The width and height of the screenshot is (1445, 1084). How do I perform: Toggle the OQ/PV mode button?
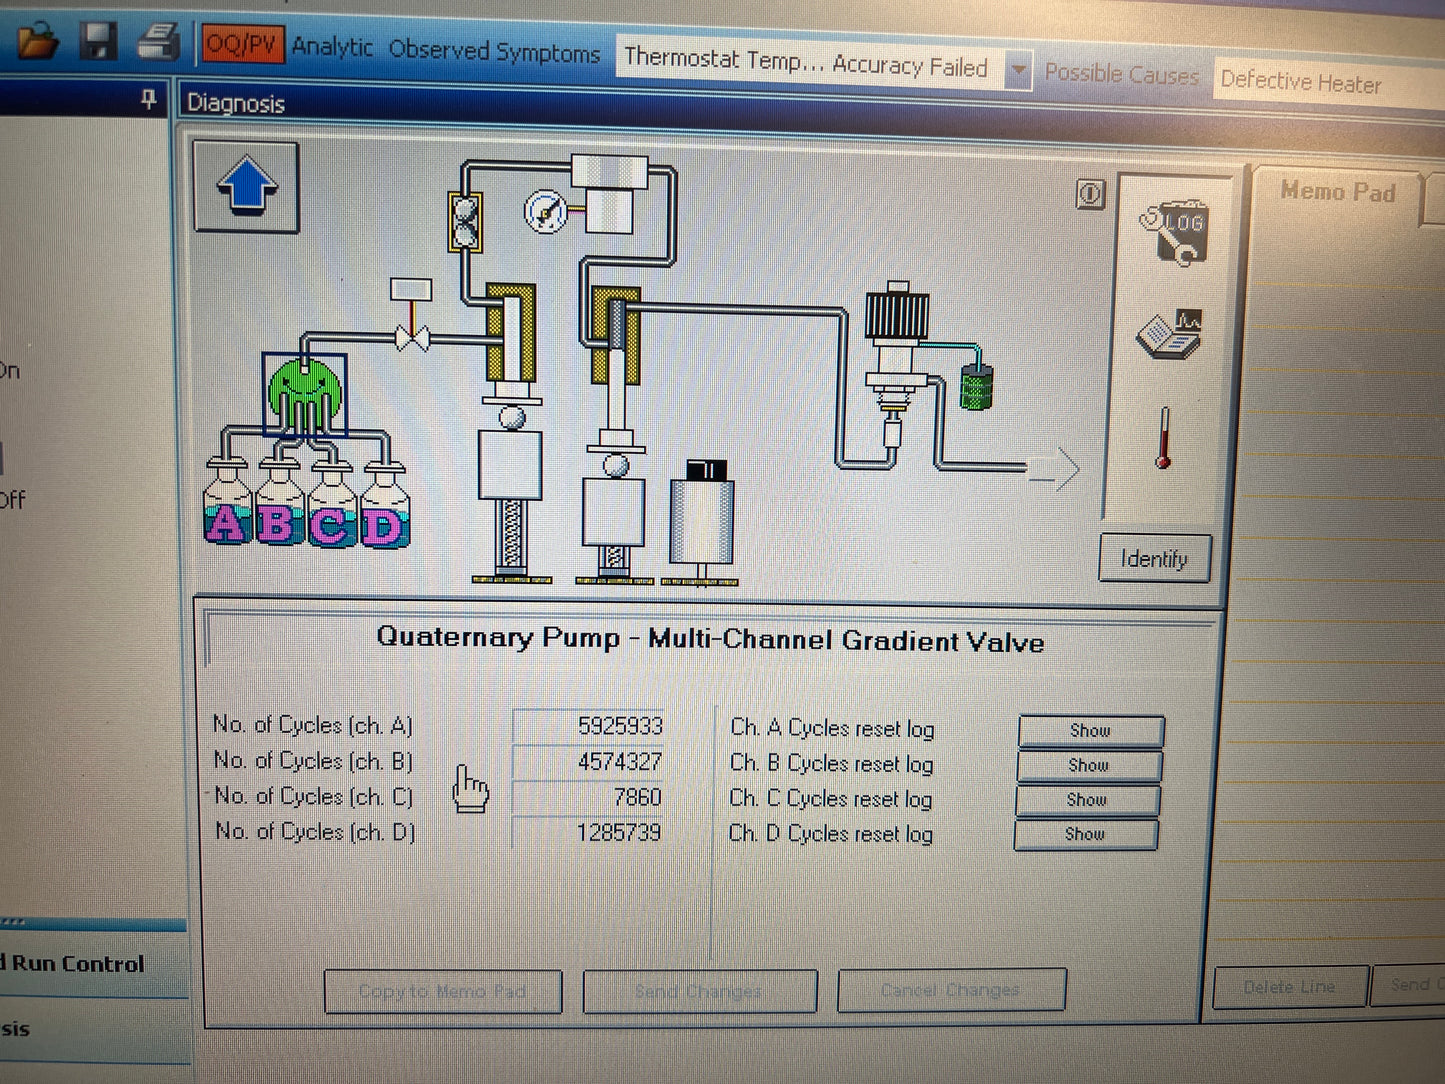(x=242, y=44)
